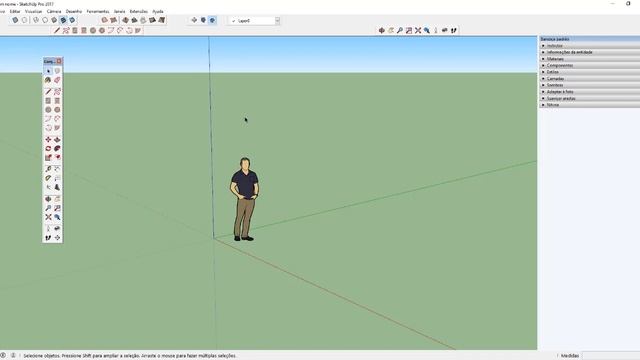This screenshot has height=360, width=640.
Task: Select Section Plane in the floating toolset
Action: [x=57, y=238]
